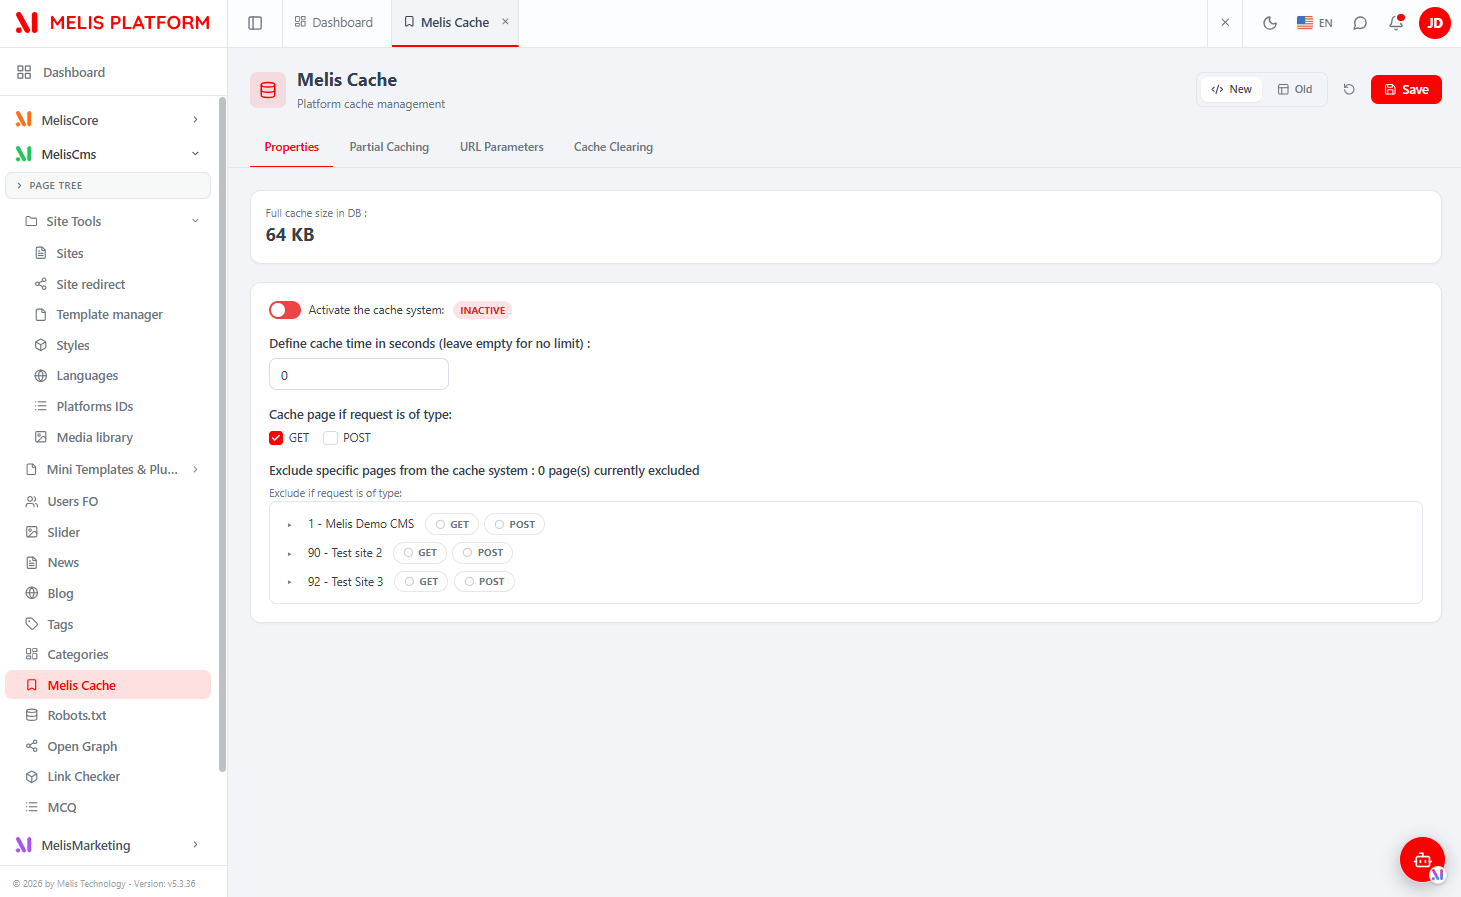Click the cache time seconds input field
This screenshot has height=897, width=1461.
coord(359,375)
